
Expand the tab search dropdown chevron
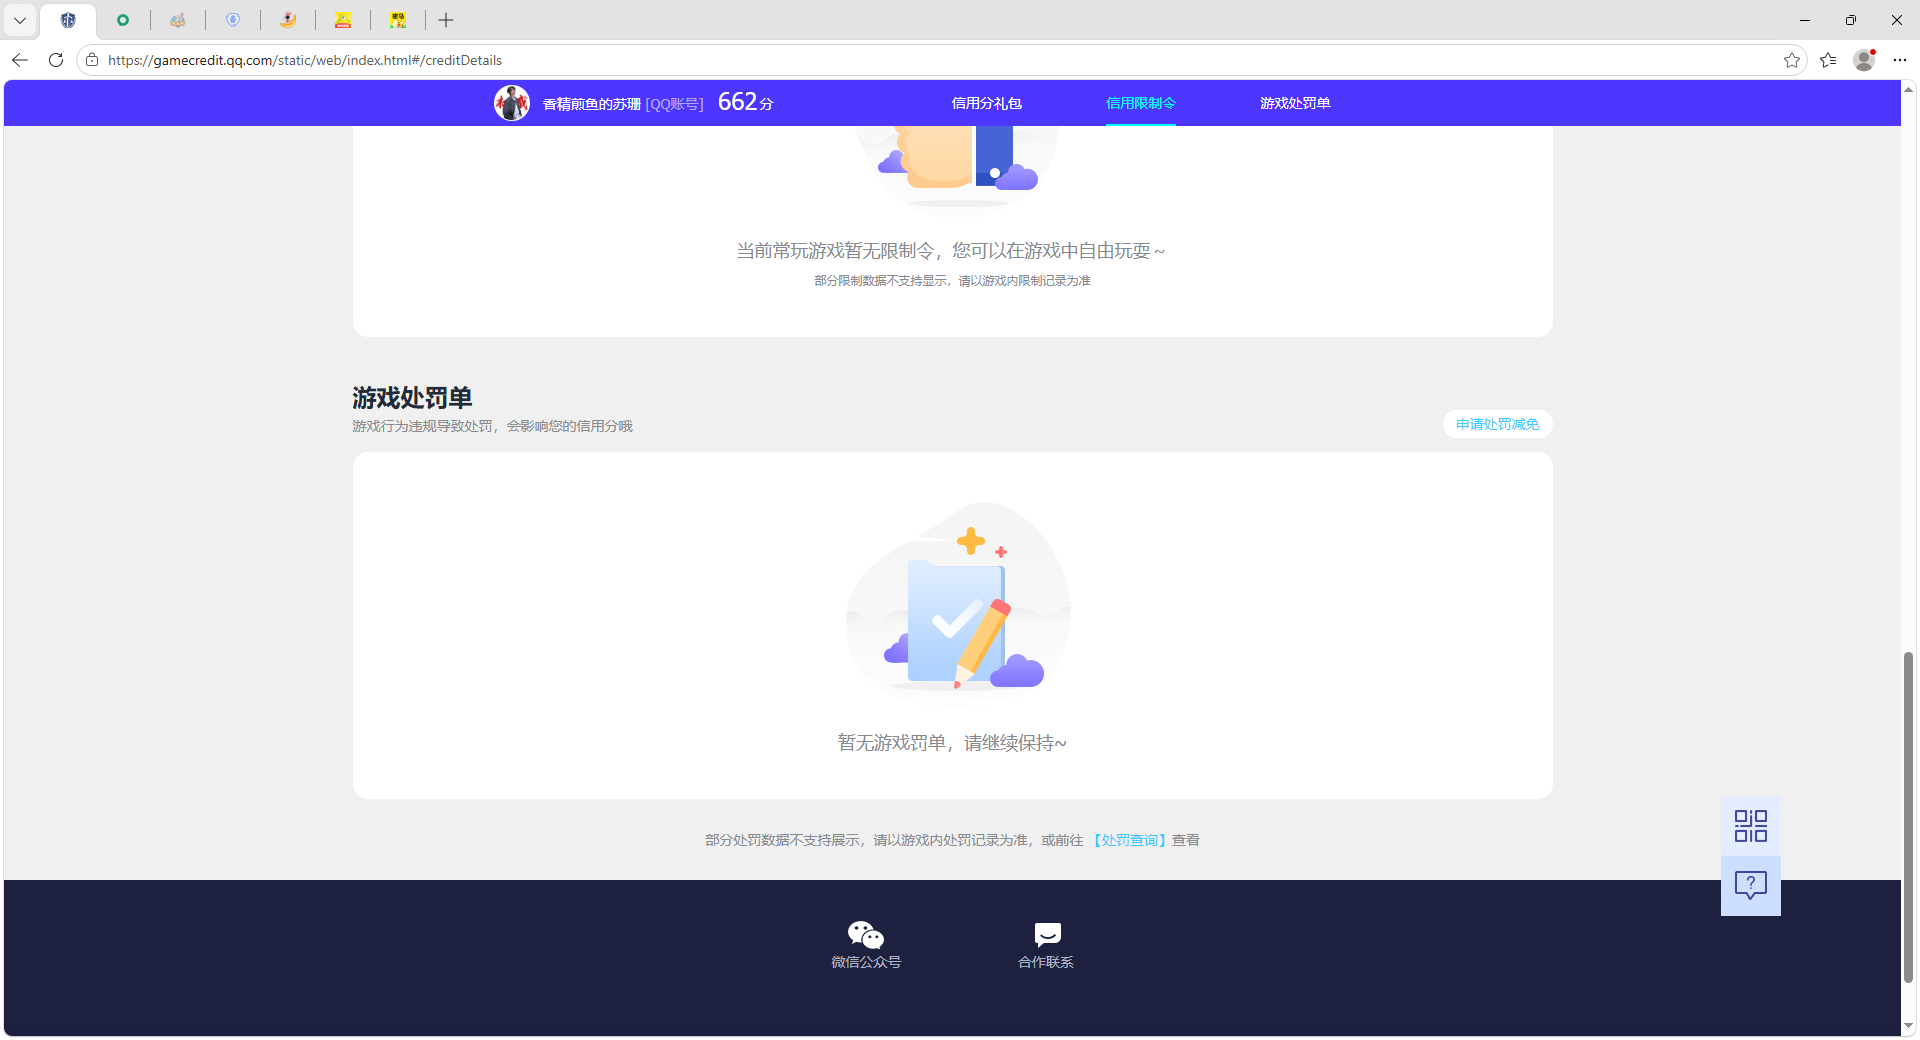[x=20, y=20]
